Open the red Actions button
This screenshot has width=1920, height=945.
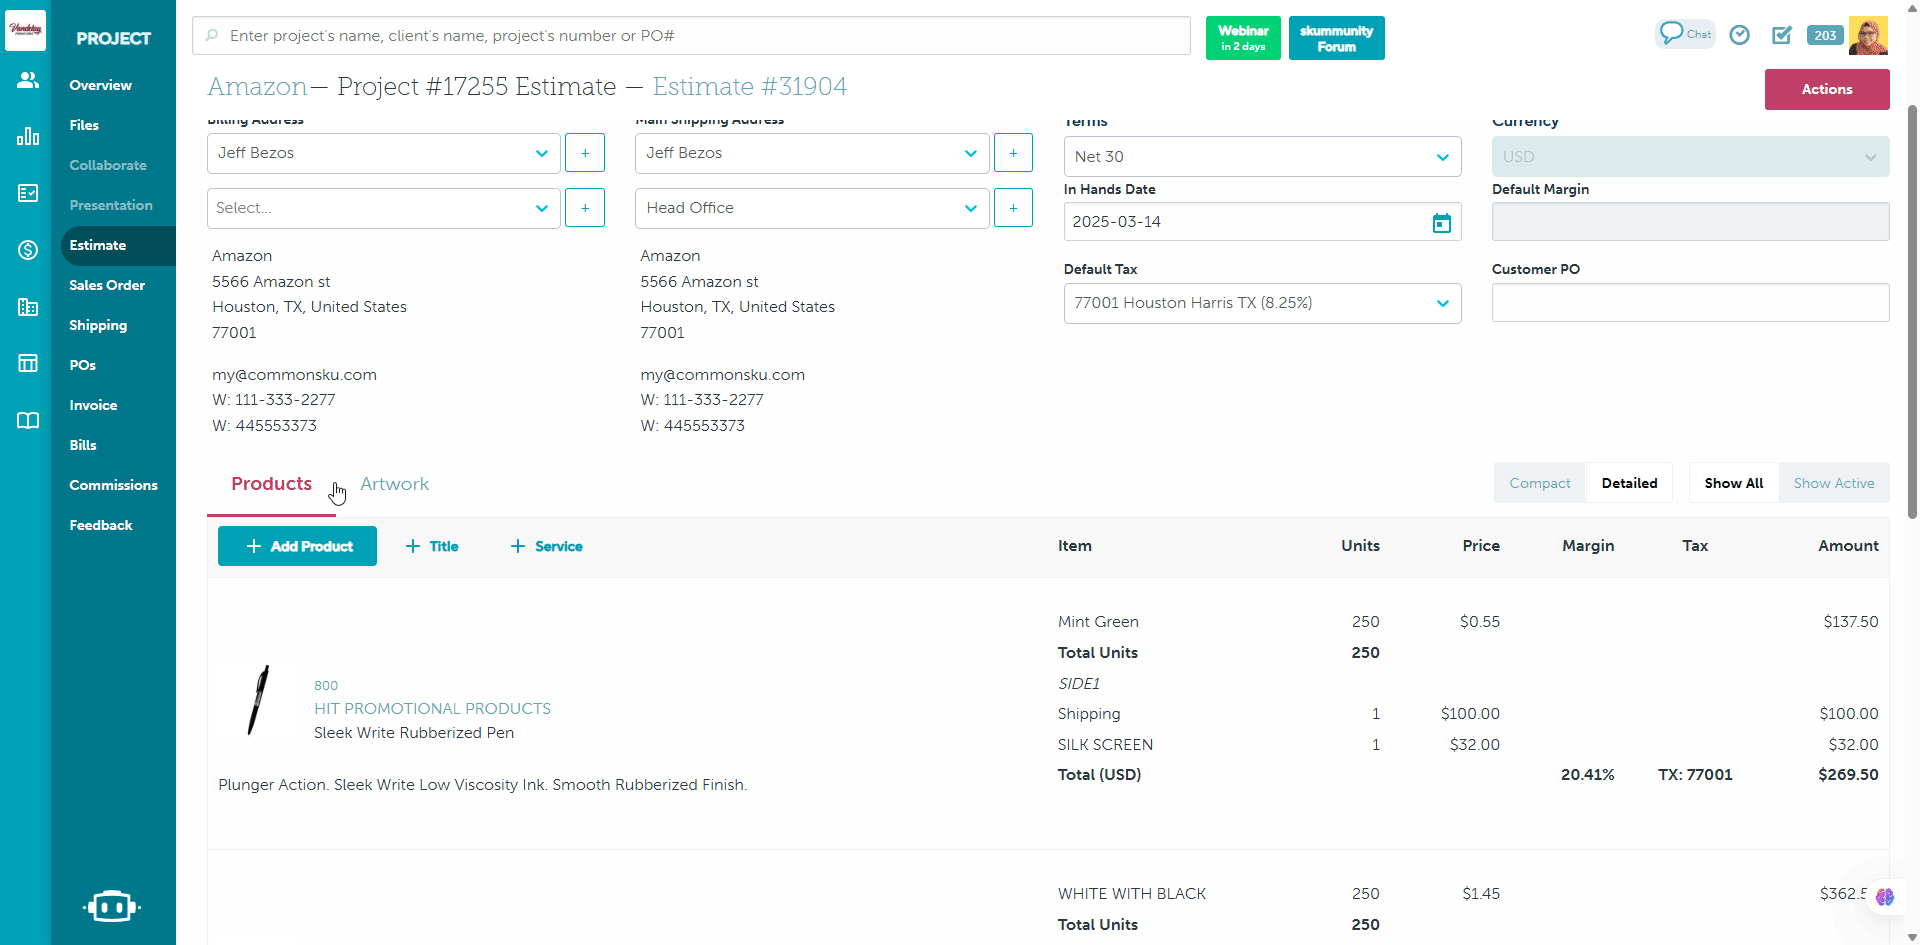point(1826,89)
